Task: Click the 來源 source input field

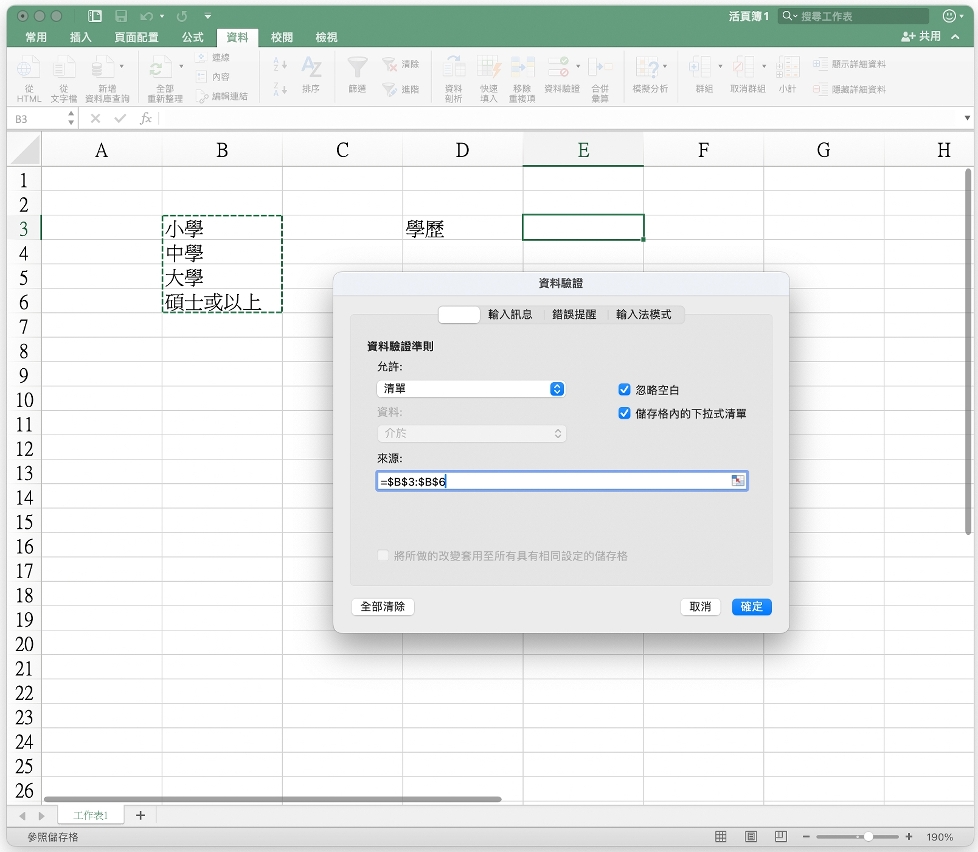Action: [552, 481]
